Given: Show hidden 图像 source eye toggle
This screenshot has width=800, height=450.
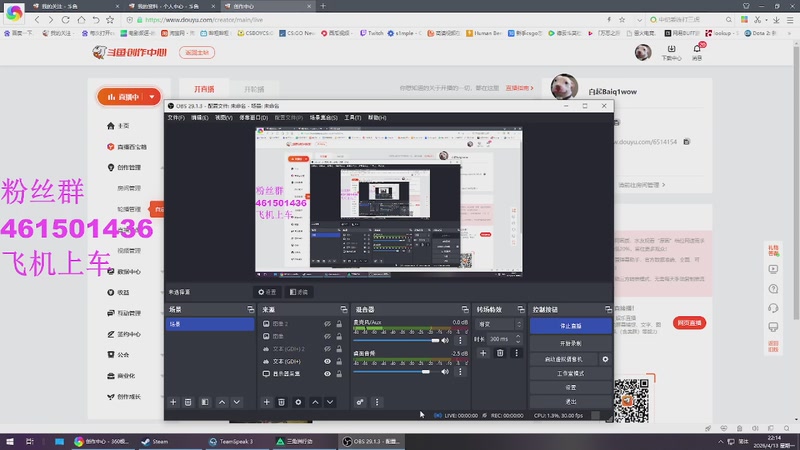Looking at the screenshot, I should click(327, 336).
